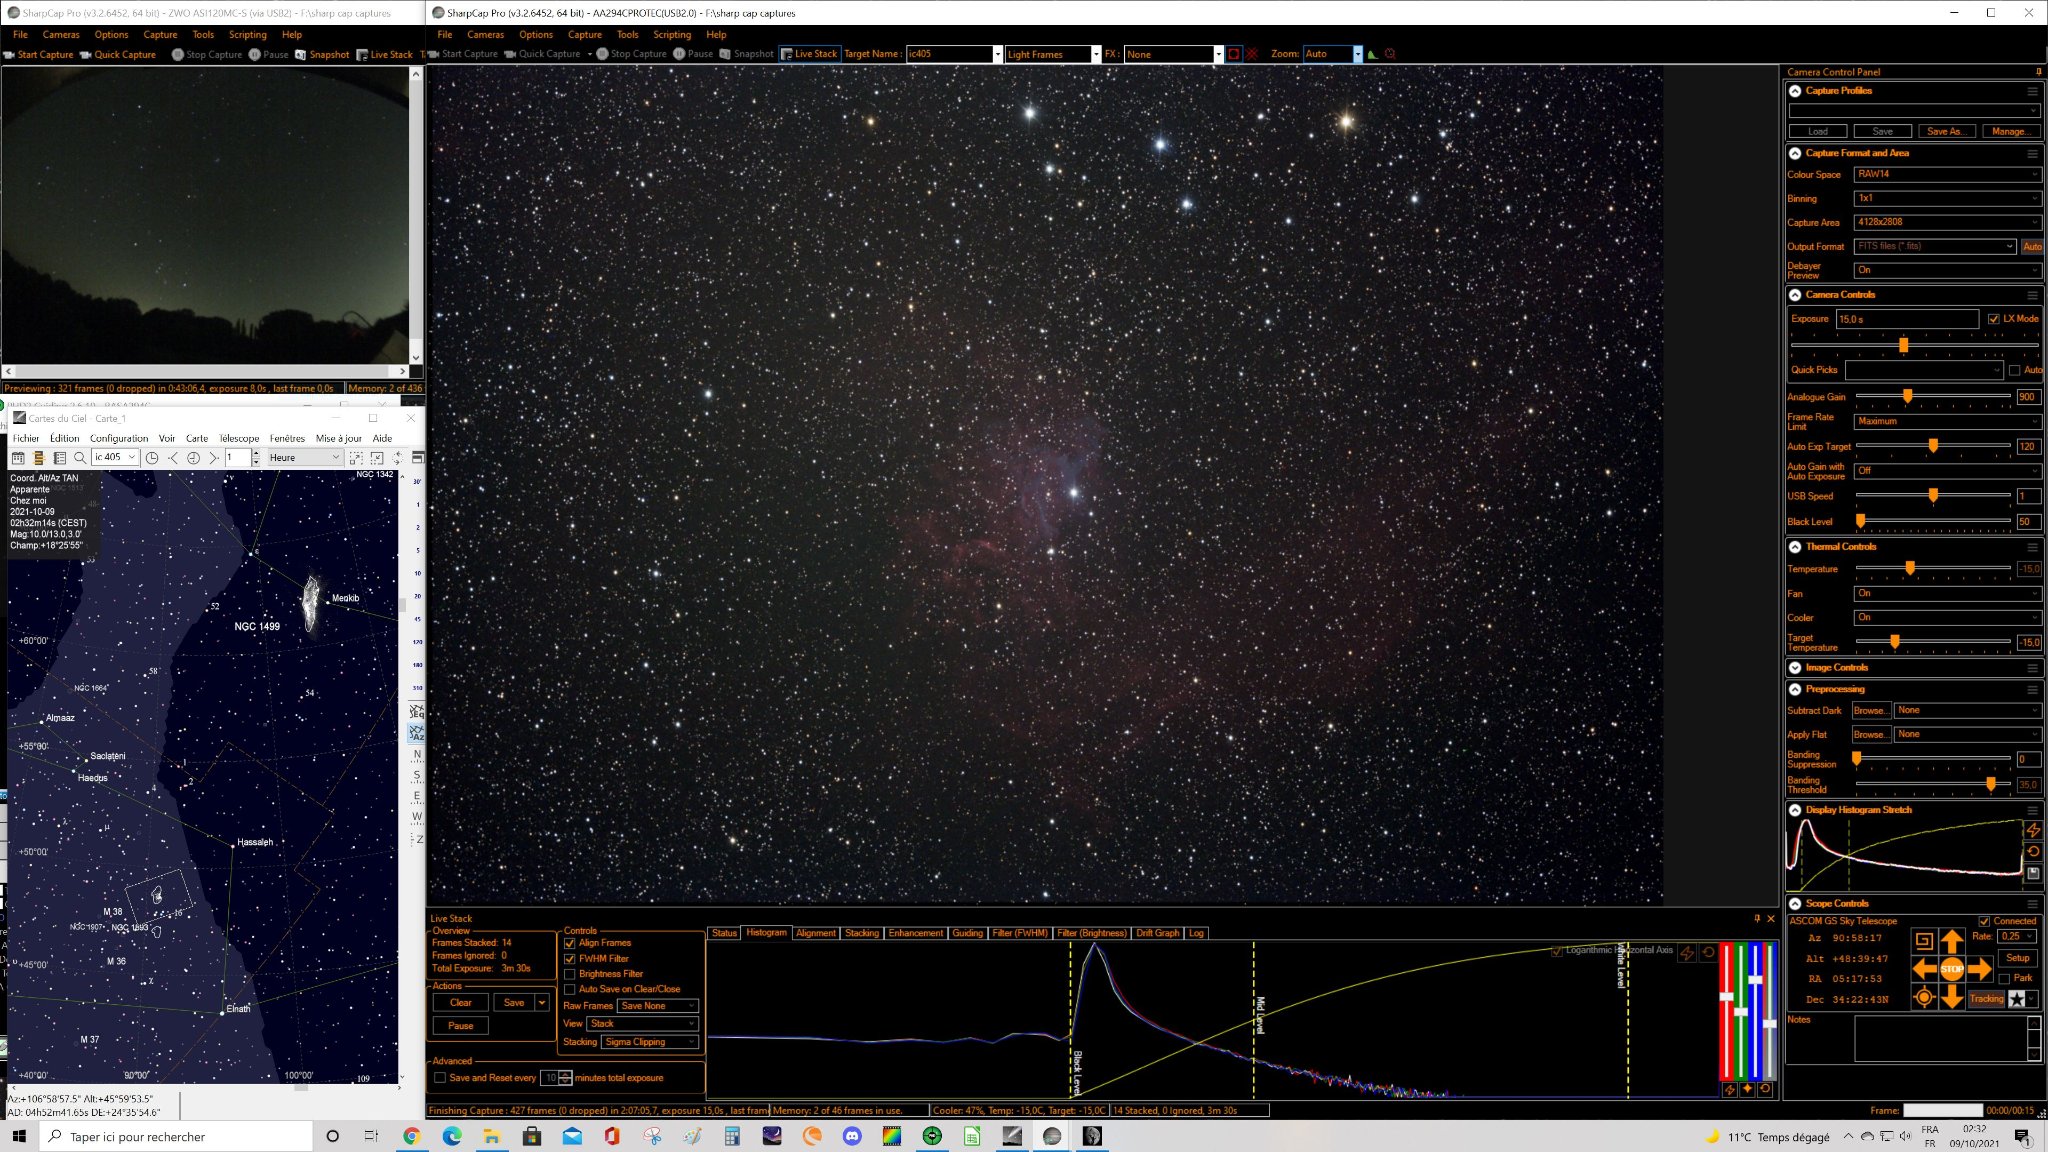The image size is (2048, 1152).
Task: Click the spiral search icon in Scope Controls
Action: click(x=1923, y=940)
